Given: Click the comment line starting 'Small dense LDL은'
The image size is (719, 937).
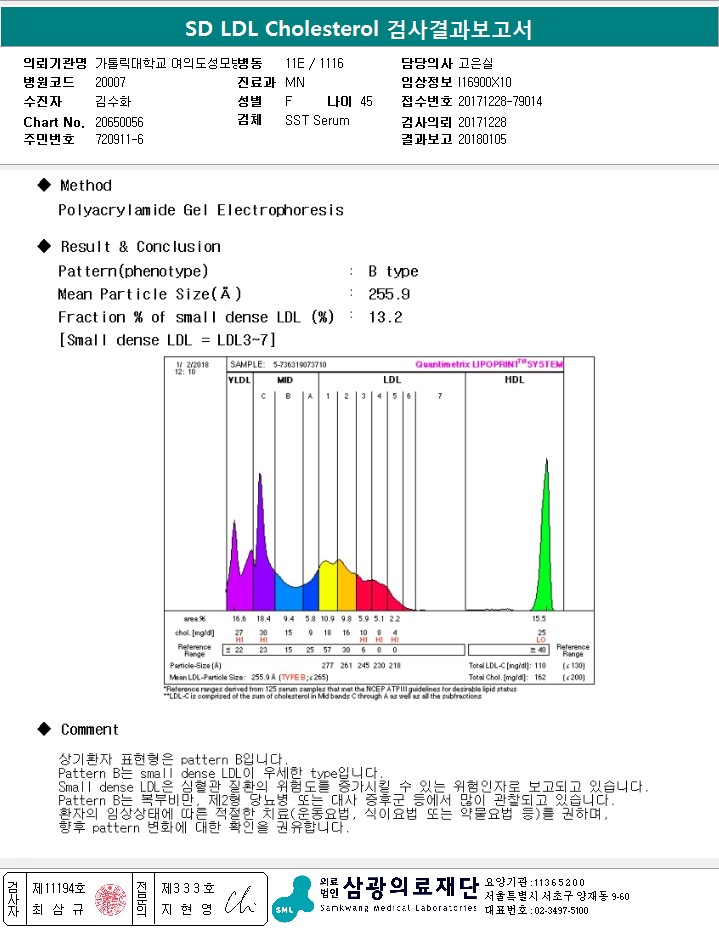Looking at the screenshot, I should click(353, 787).
